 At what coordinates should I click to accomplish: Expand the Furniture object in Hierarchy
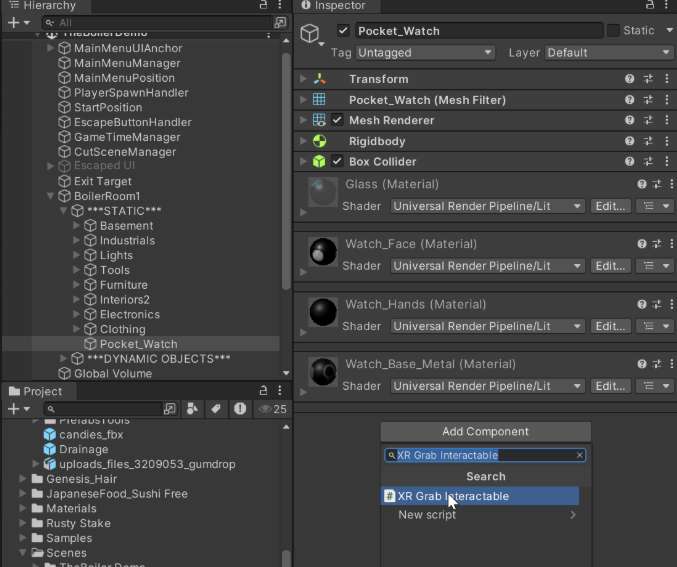78,285
